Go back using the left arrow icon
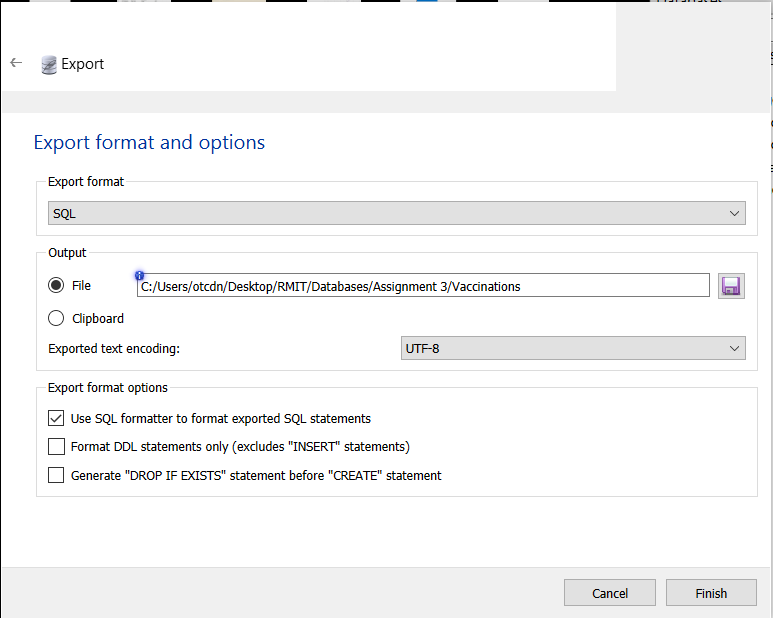This screenshot has height=618, width=773. (x=16, y=63)
